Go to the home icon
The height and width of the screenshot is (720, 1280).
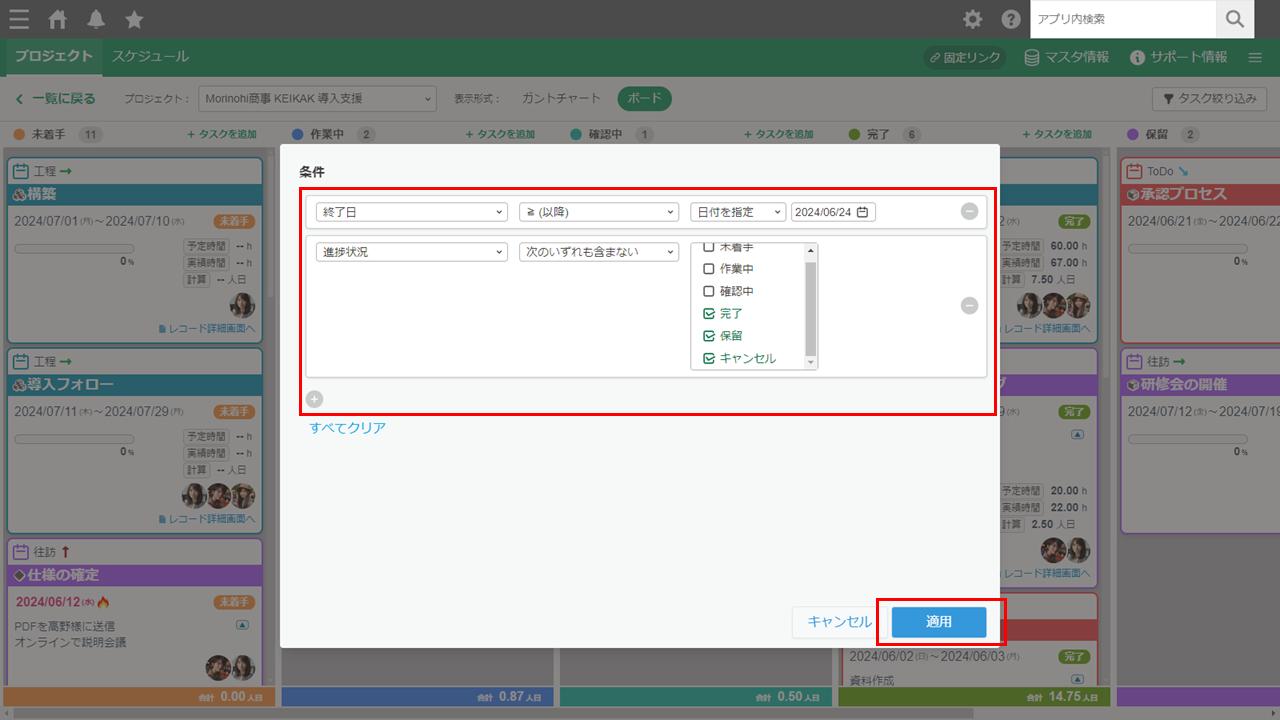pos(58,19)
